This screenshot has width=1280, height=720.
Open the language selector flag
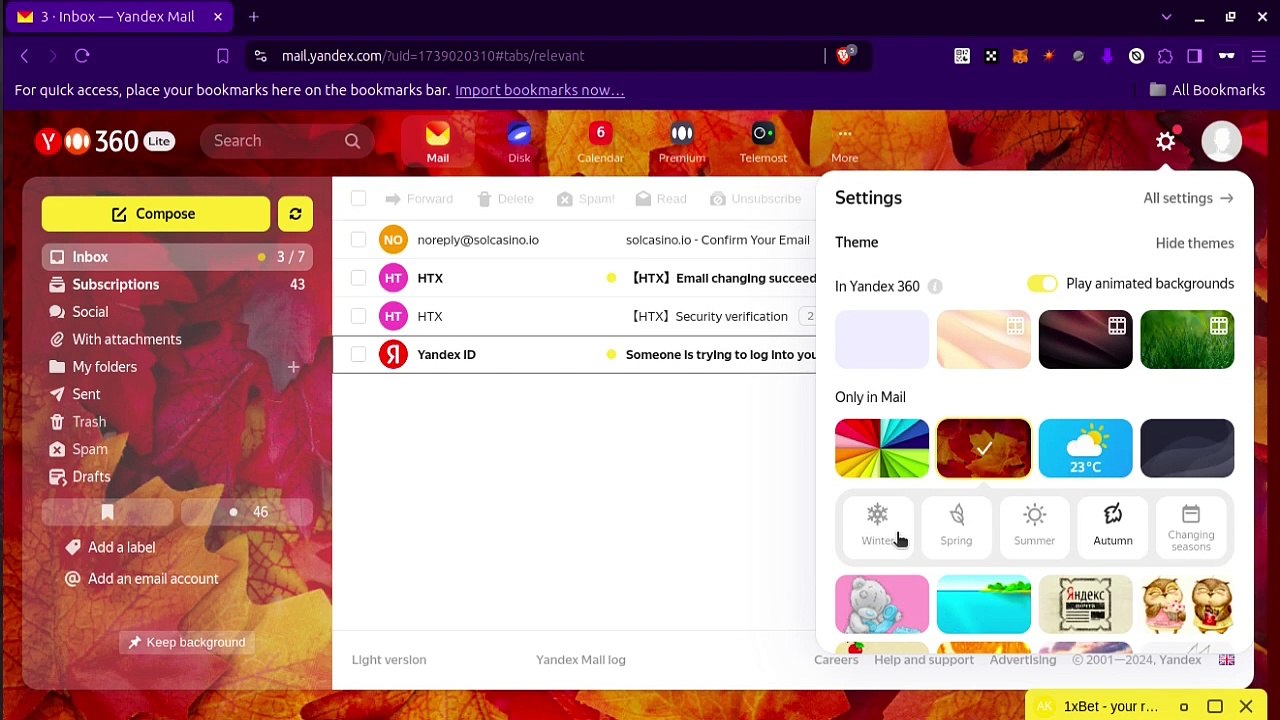click(1226, 660)
